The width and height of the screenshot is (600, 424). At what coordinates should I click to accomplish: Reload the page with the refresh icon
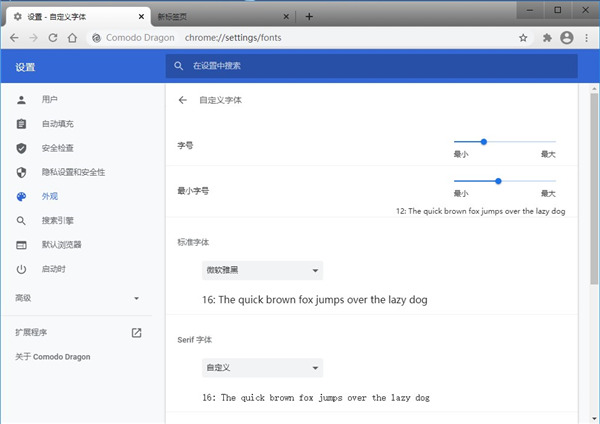(52, 38)
